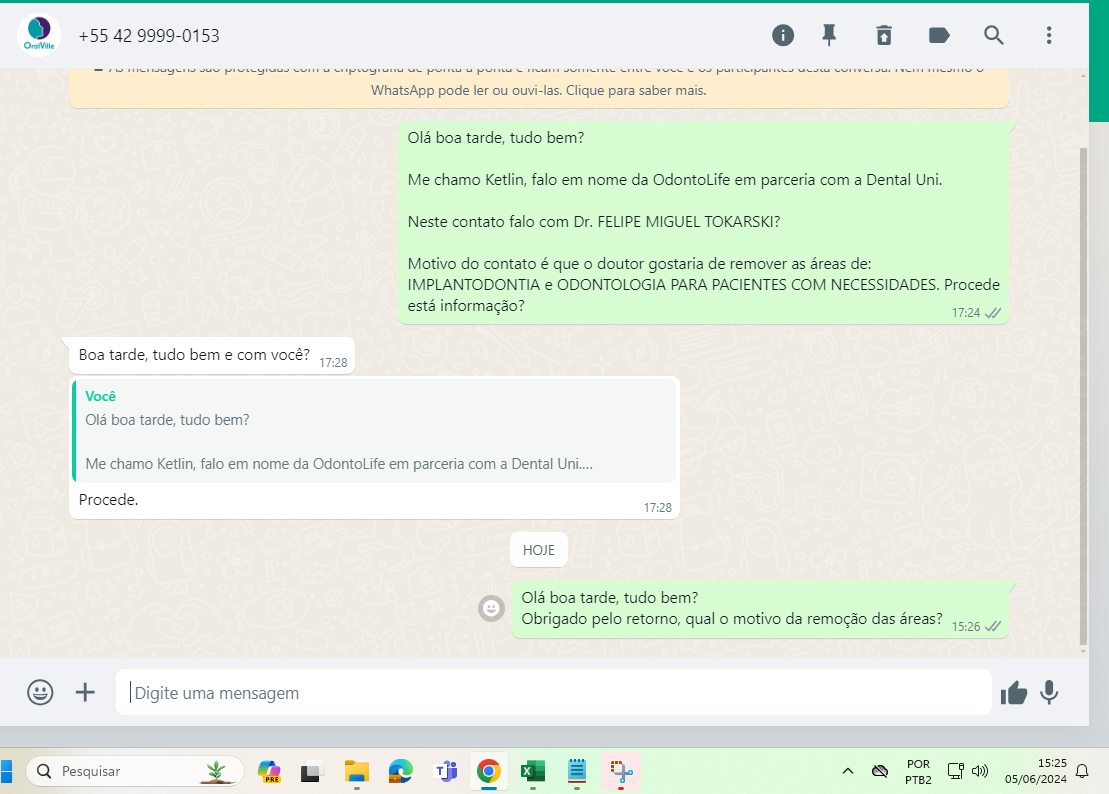Click the HOJE date separator
This screenshot has width=1109, height=794.
click(x=539, y=550)
